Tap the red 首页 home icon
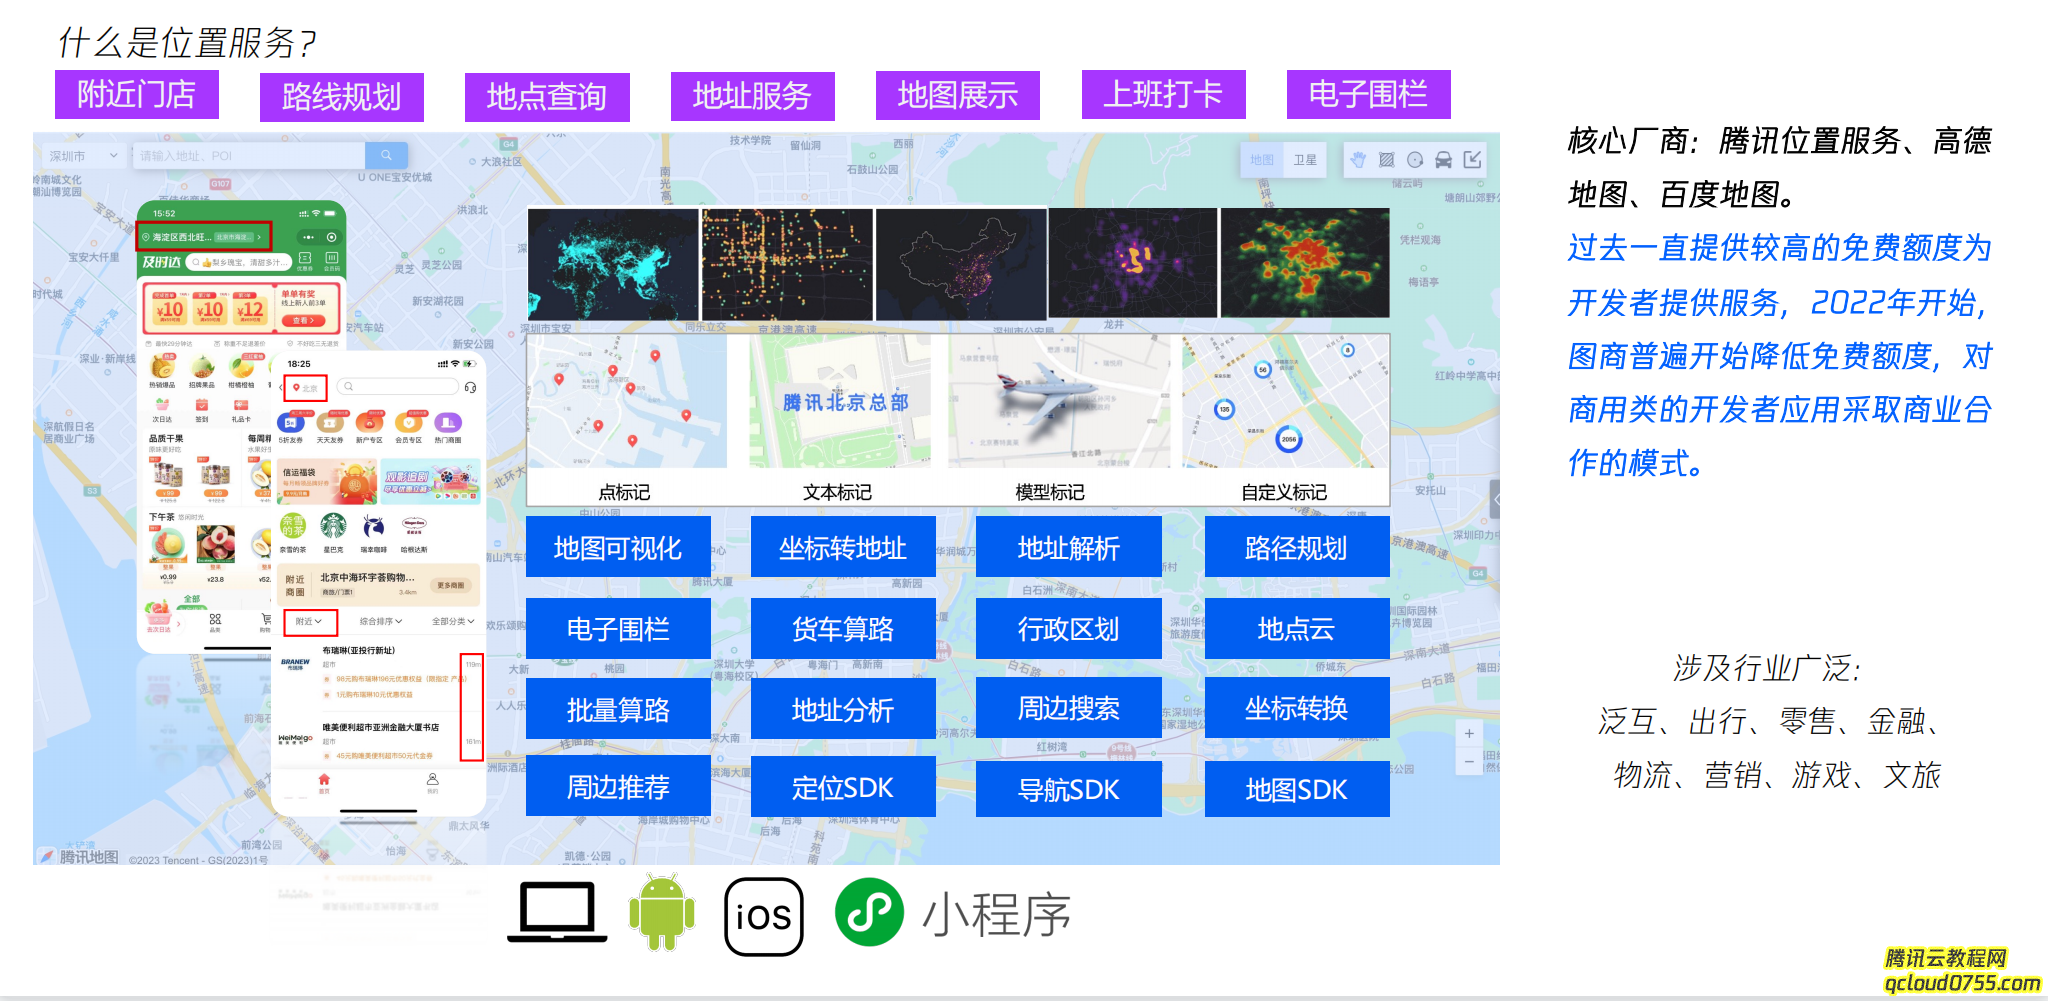Viewport: 2048px width, 1001px height. click(324, 783)
